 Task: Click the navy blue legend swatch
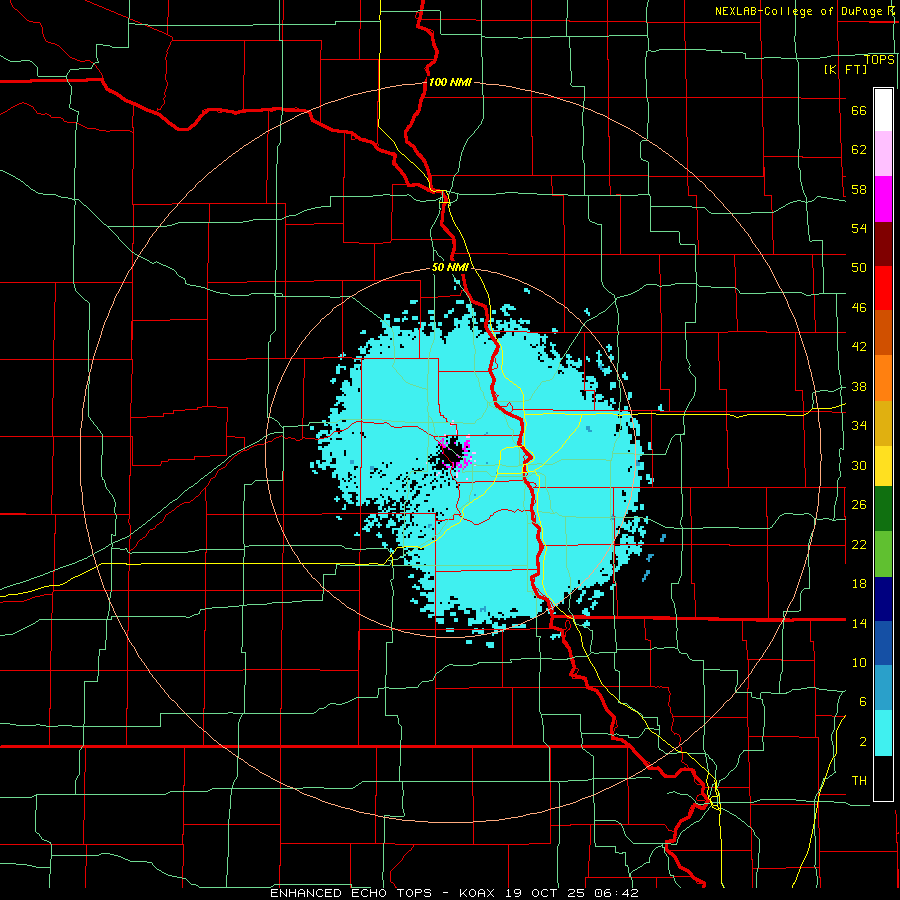point(883,599)
